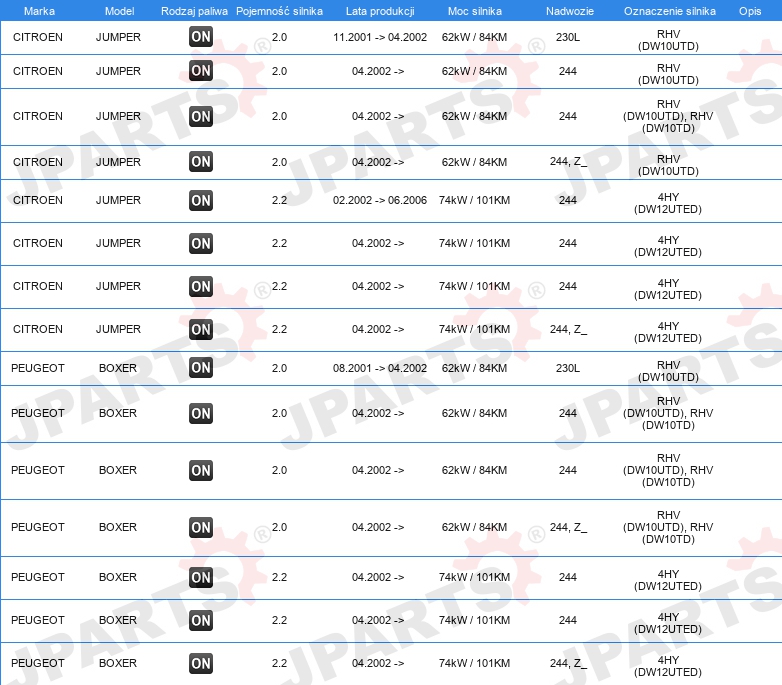This screenshot has height=685, width=782.
Task: Click ON icon in Peugeot 2.0 244, Z_ row
Action: [x=201, y=527]
